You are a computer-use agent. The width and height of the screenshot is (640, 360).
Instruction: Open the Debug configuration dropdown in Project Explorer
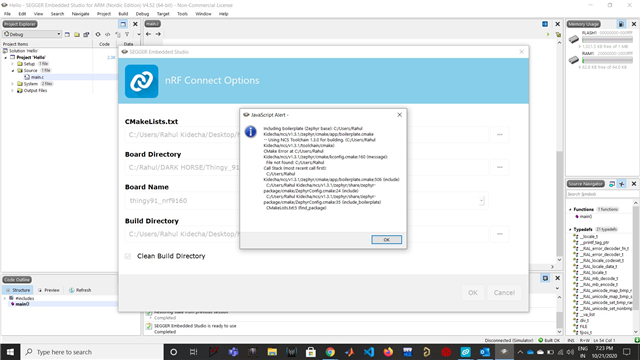(32, 34)
